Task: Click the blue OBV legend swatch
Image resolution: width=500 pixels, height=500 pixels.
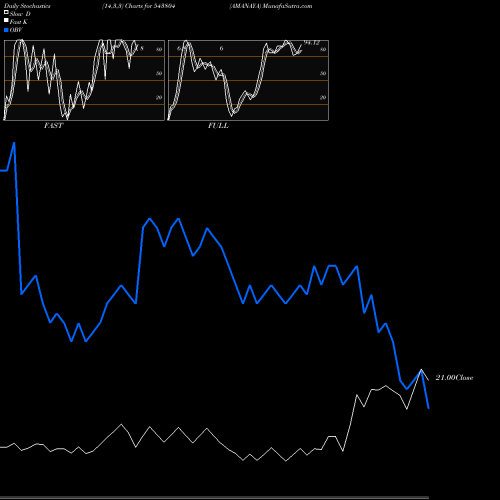Action: (6, 30)
